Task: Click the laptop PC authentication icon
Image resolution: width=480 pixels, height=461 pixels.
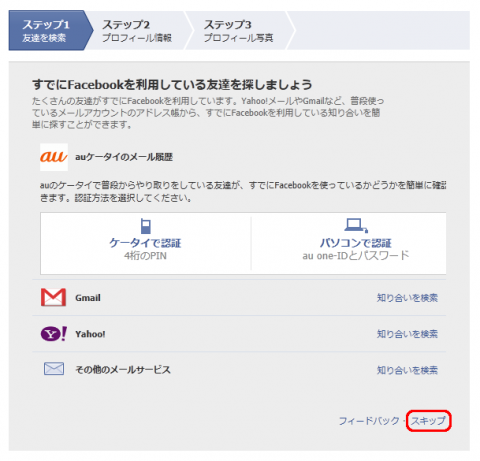Action: (356, 225)
